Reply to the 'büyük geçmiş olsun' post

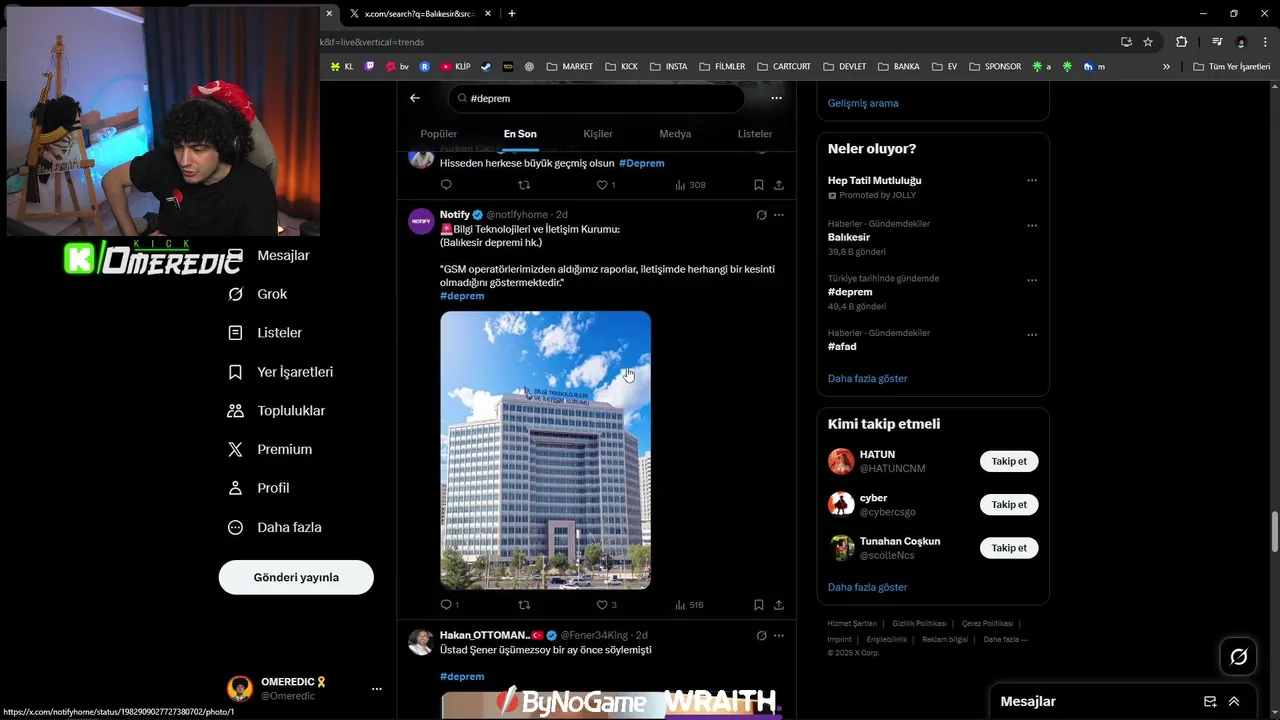click(446, 185)
